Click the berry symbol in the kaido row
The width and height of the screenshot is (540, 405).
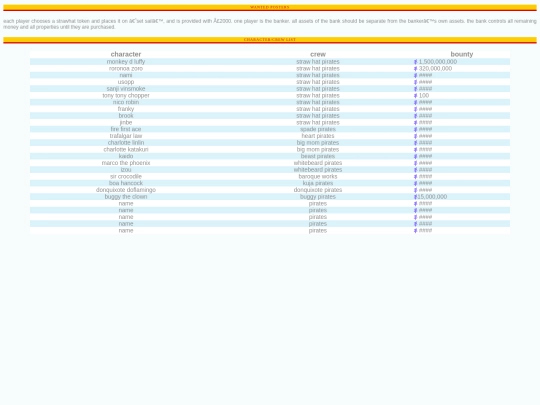[x=415, y=156]
